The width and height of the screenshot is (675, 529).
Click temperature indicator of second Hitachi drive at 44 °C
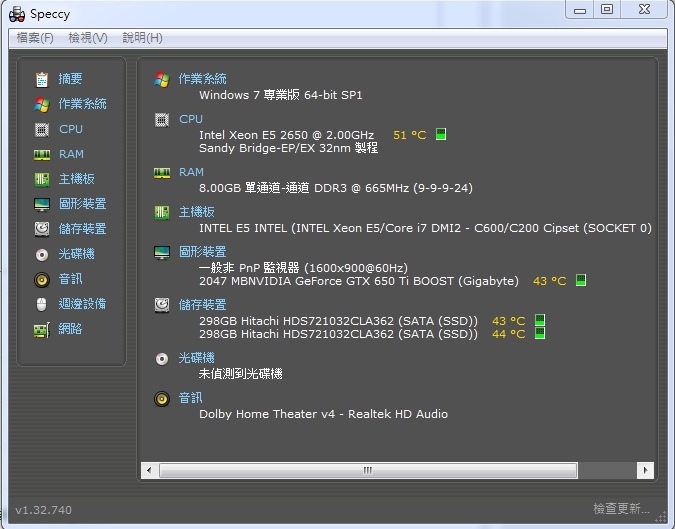[540, 333]
